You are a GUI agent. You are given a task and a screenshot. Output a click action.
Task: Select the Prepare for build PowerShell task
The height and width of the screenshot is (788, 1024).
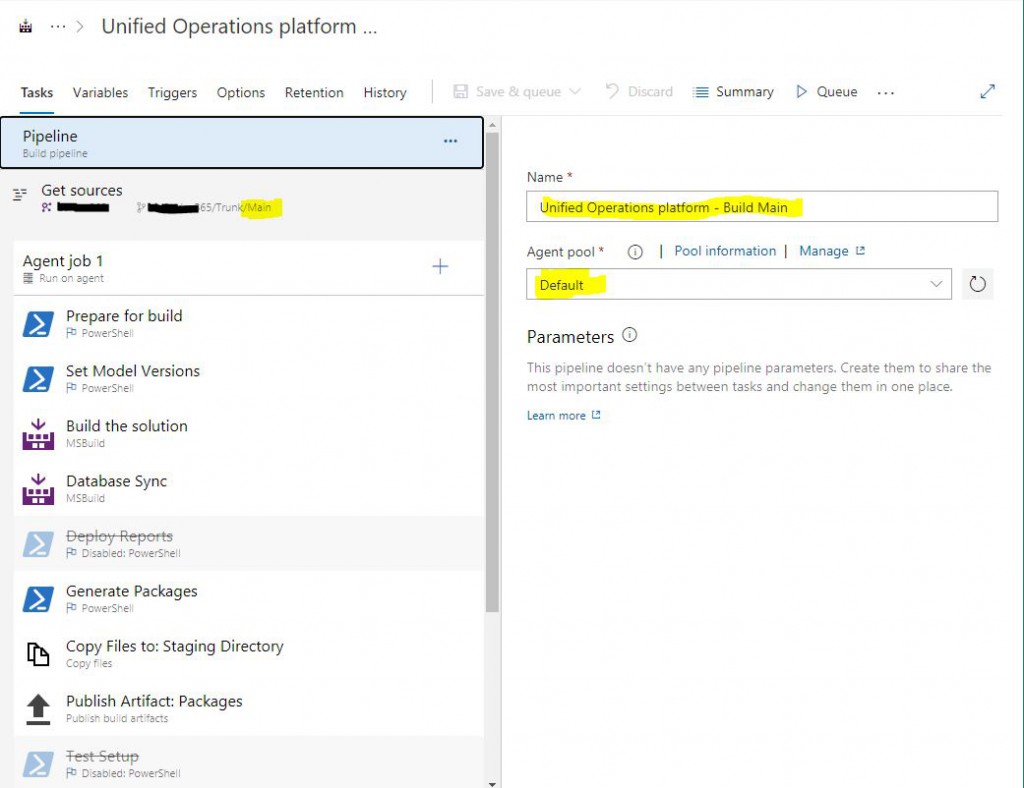pyautogui.click(x=124, y=323)
